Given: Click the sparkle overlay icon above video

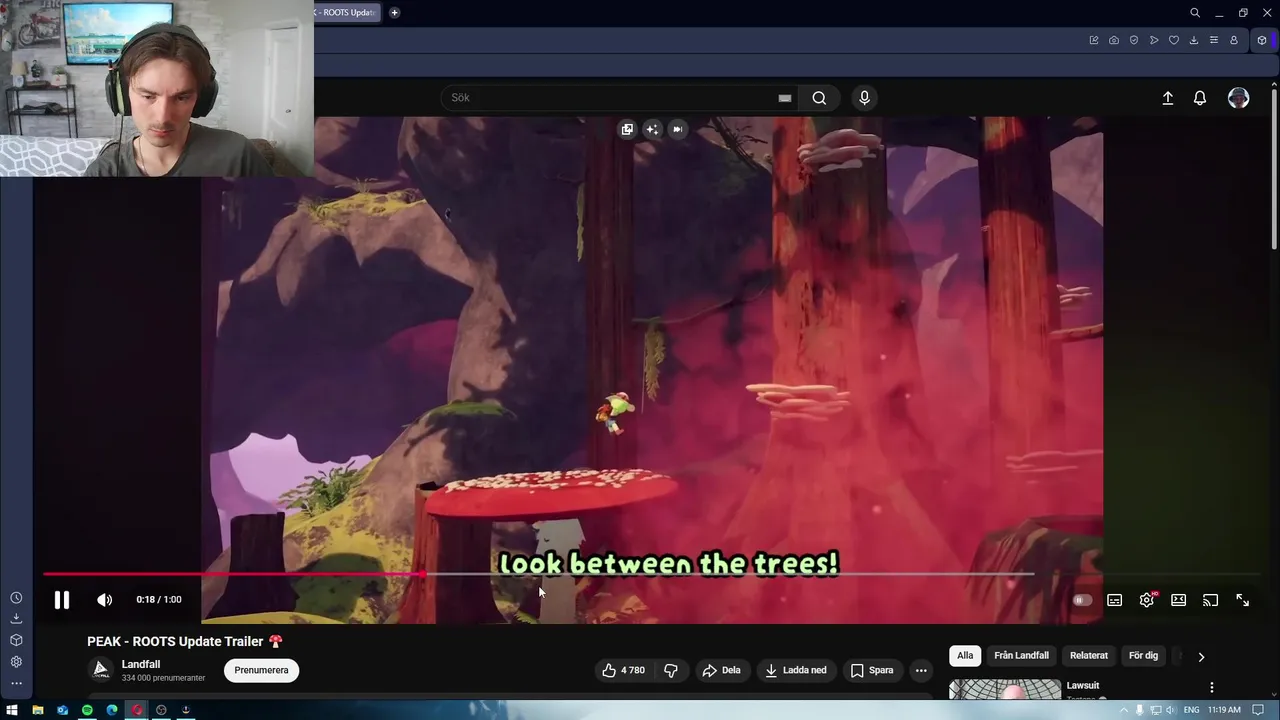Looking at the screenshot, I should pyautogui.click(x=652, y=129).
